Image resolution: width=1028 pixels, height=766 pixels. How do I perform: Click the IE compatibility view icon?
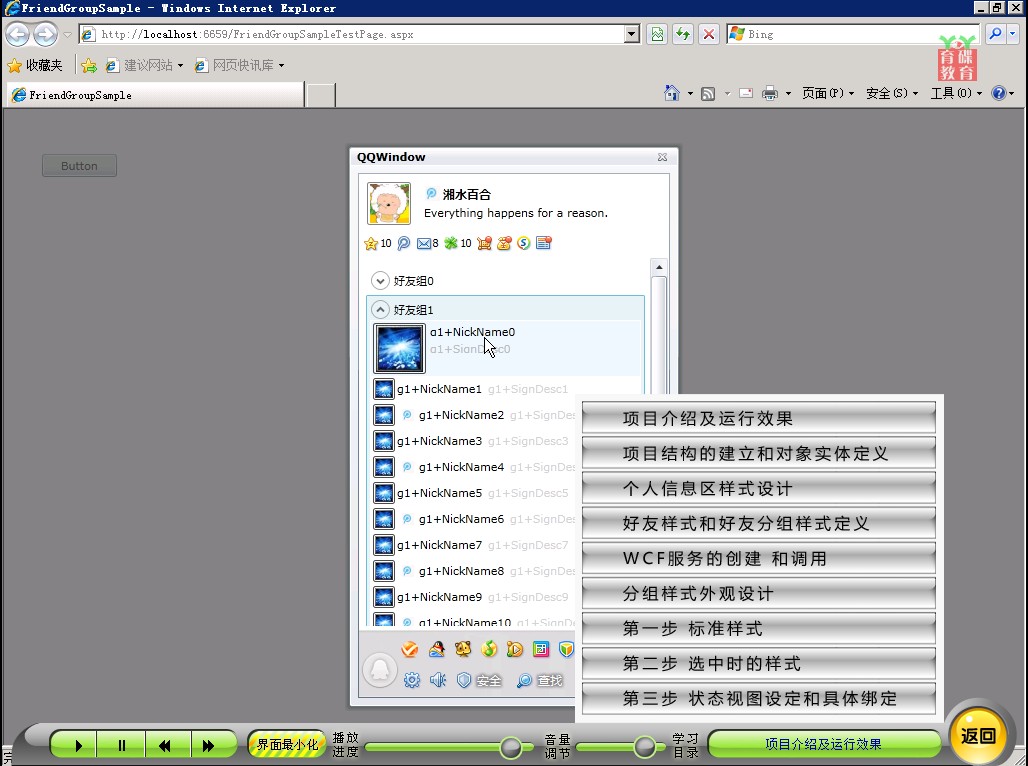coord(657,34)
